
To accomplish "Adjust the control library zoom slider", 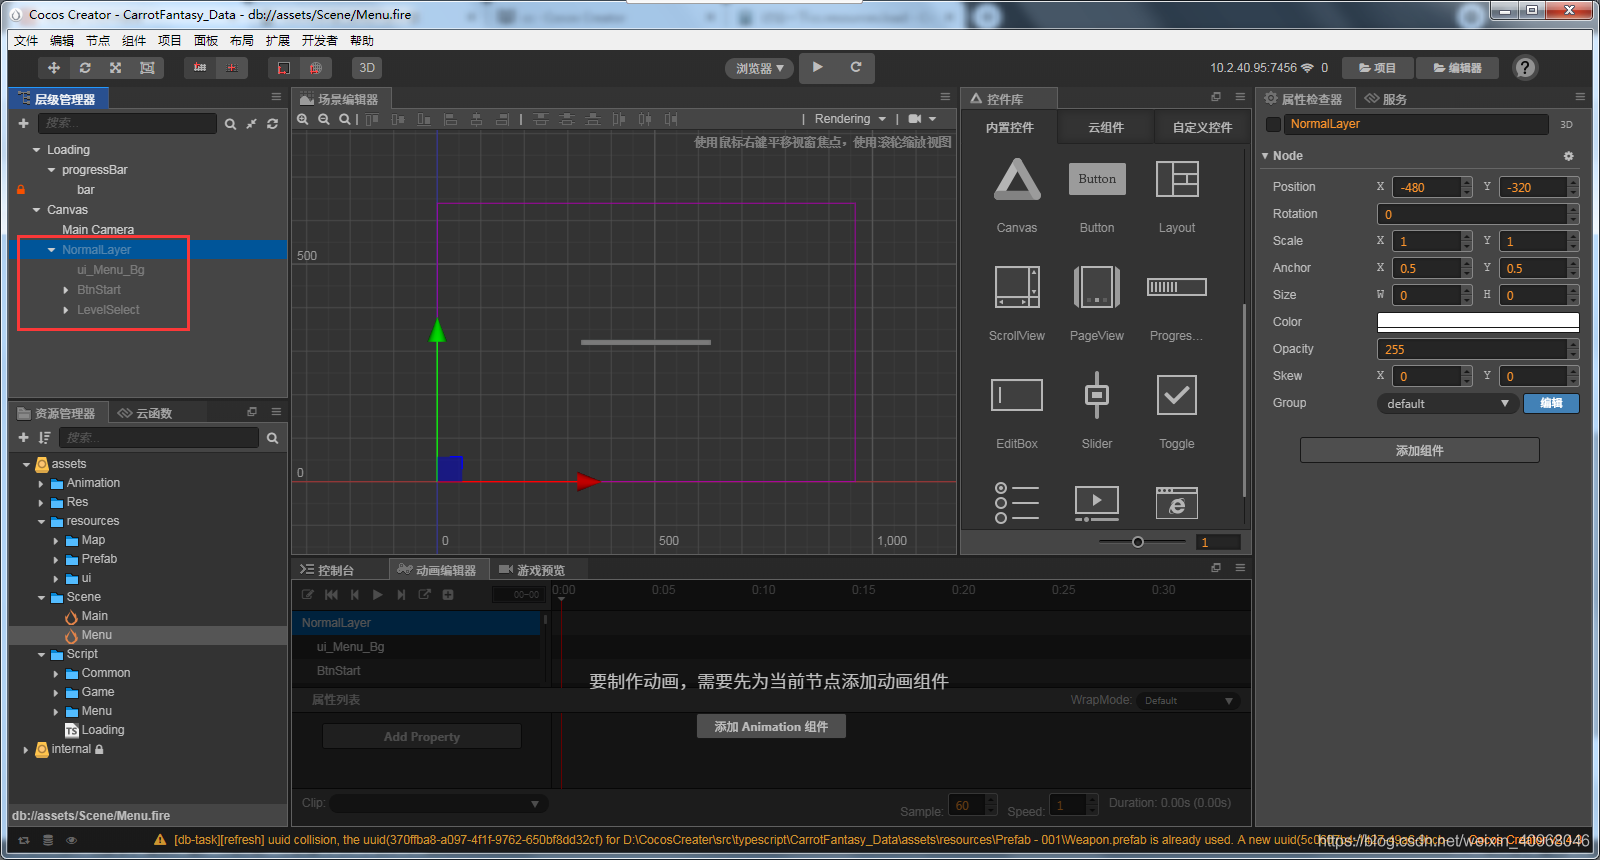I will [1138, 542].
